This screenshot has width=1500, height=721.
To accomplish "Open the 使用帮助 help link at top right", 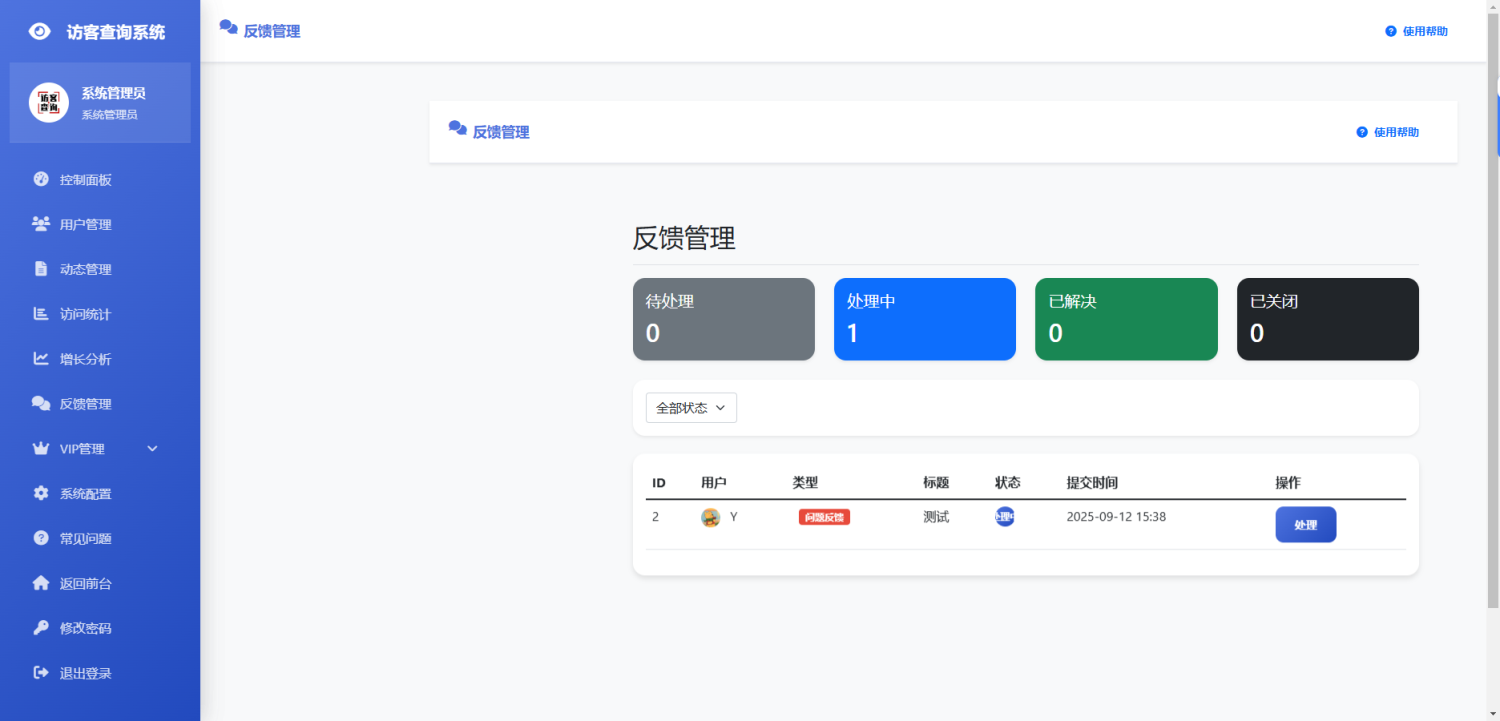I will pyautogui.click(x=1415, y=30).
